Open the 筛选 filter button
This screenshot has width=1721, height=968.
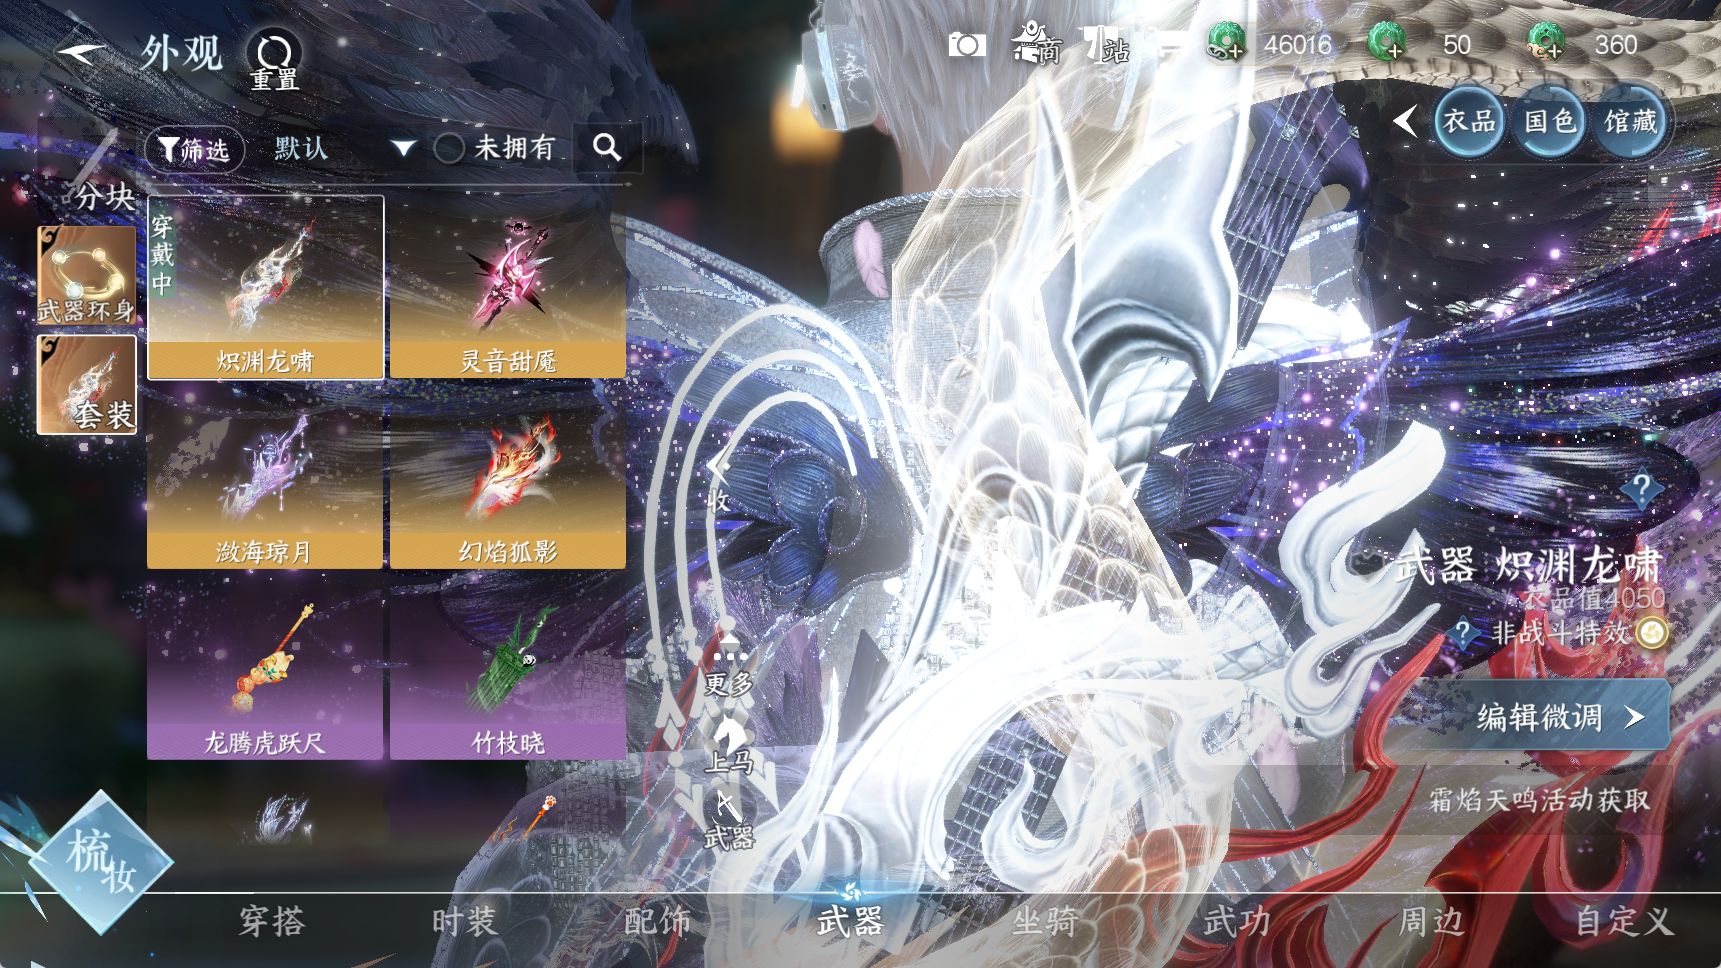point(195,150)
